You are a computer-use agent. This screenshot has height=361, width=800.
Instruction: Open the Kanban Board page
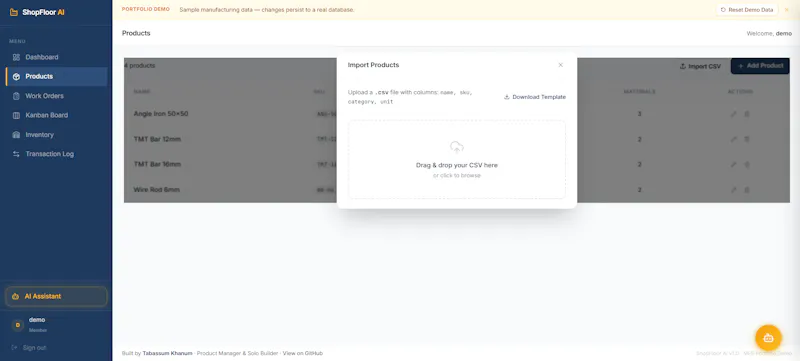(x=56, y=115)
